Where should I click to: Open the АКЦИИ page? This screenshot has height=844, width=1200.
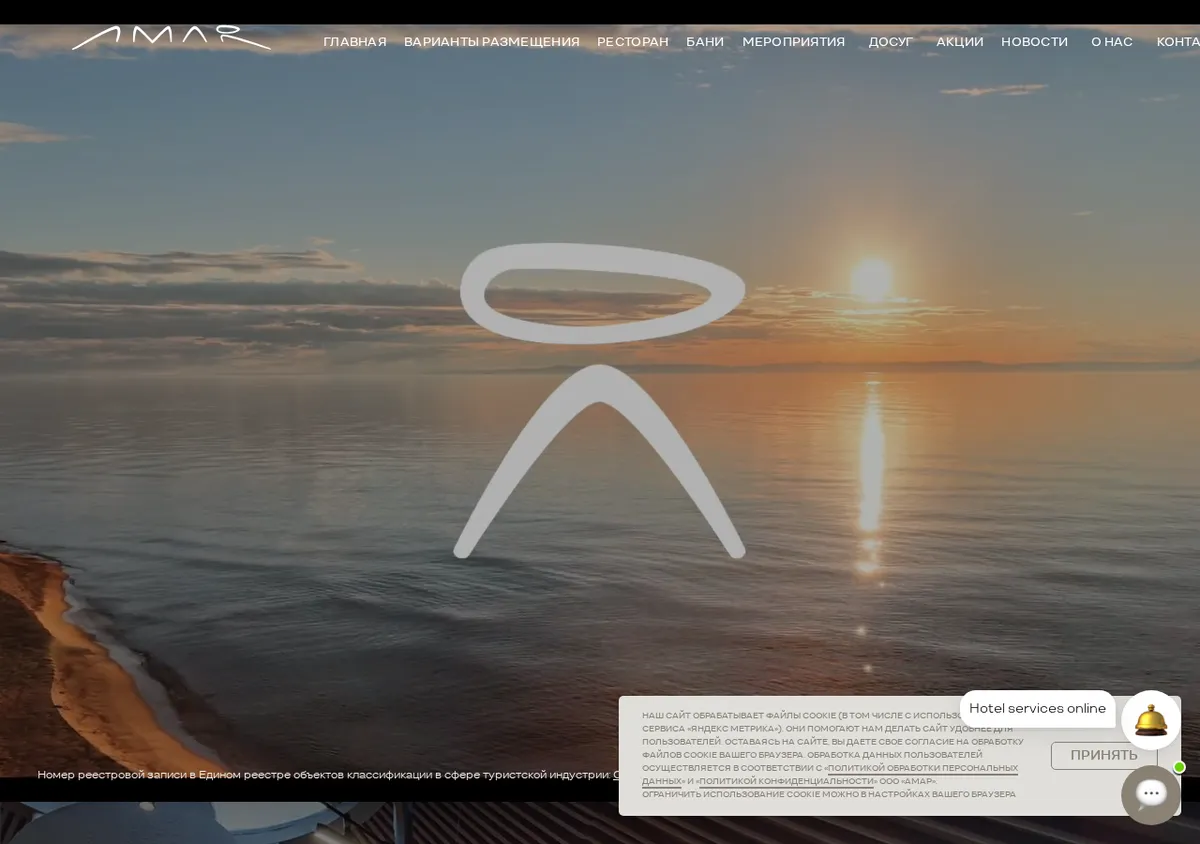[960, 42]
